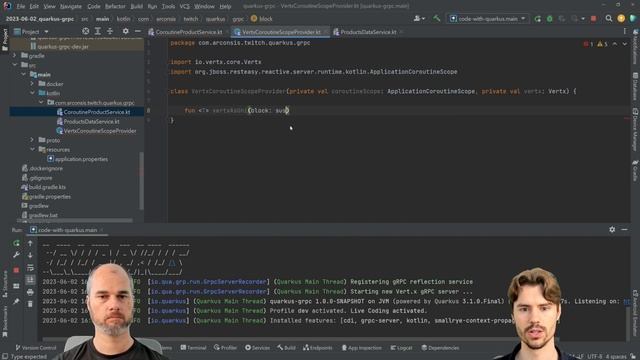The width and height of the screenshot is (640, 360).
Task: Select ProductsDataService.kt in project tree
Action: pos(87,121)
